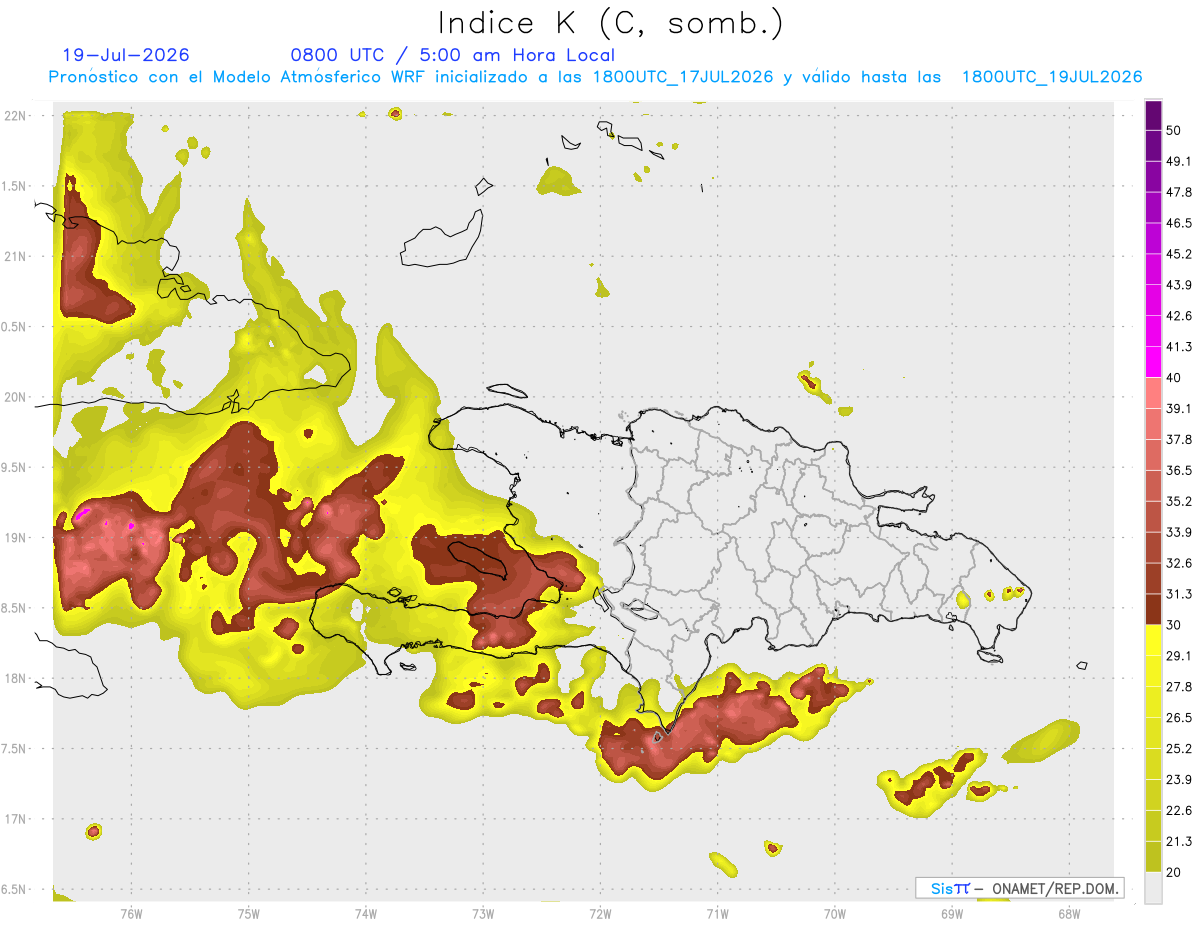1200x927 pixels.
Task: Click the "20N" latitude label
Action: coord(15,397)
